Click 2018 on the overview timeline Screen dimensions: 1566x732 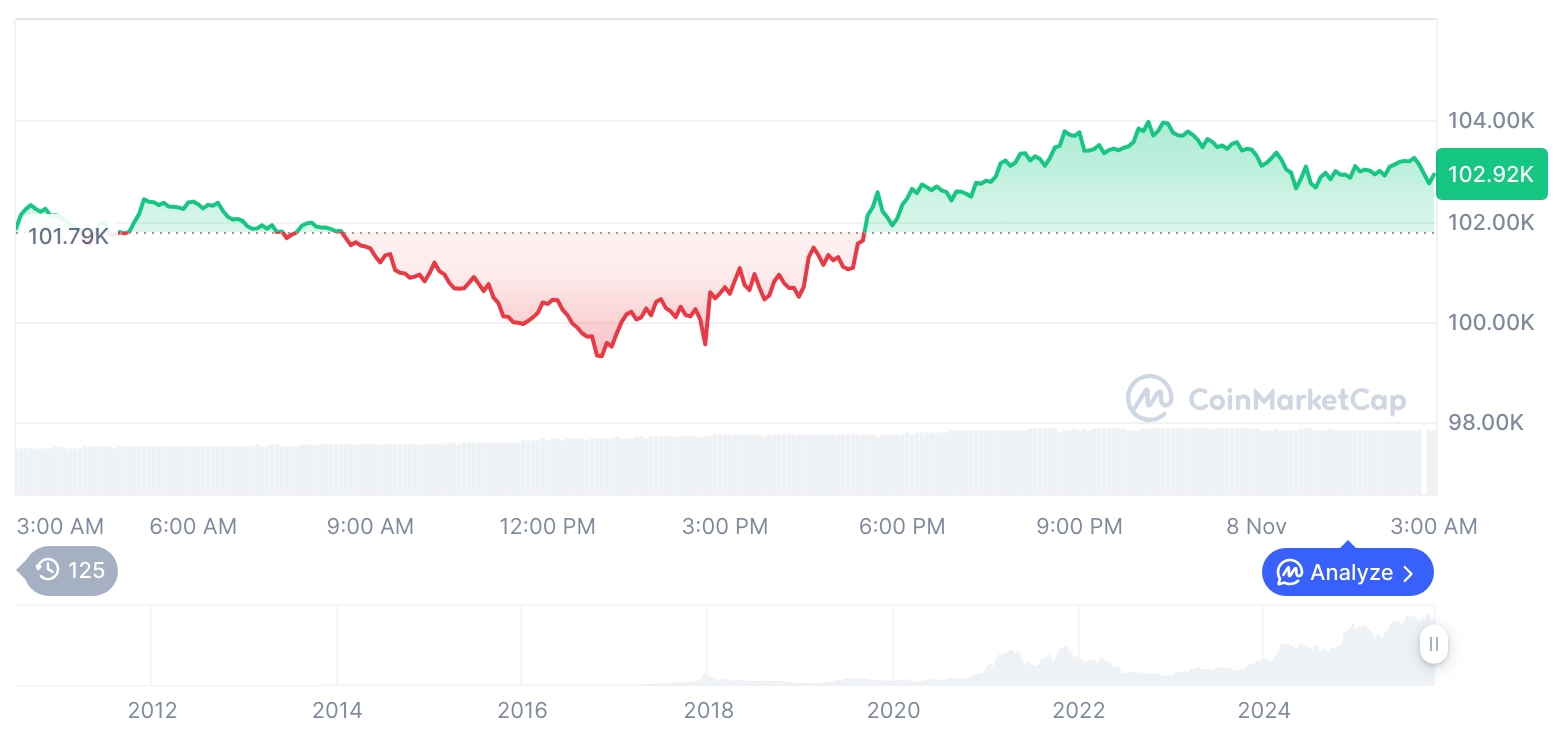click(708, 711)
